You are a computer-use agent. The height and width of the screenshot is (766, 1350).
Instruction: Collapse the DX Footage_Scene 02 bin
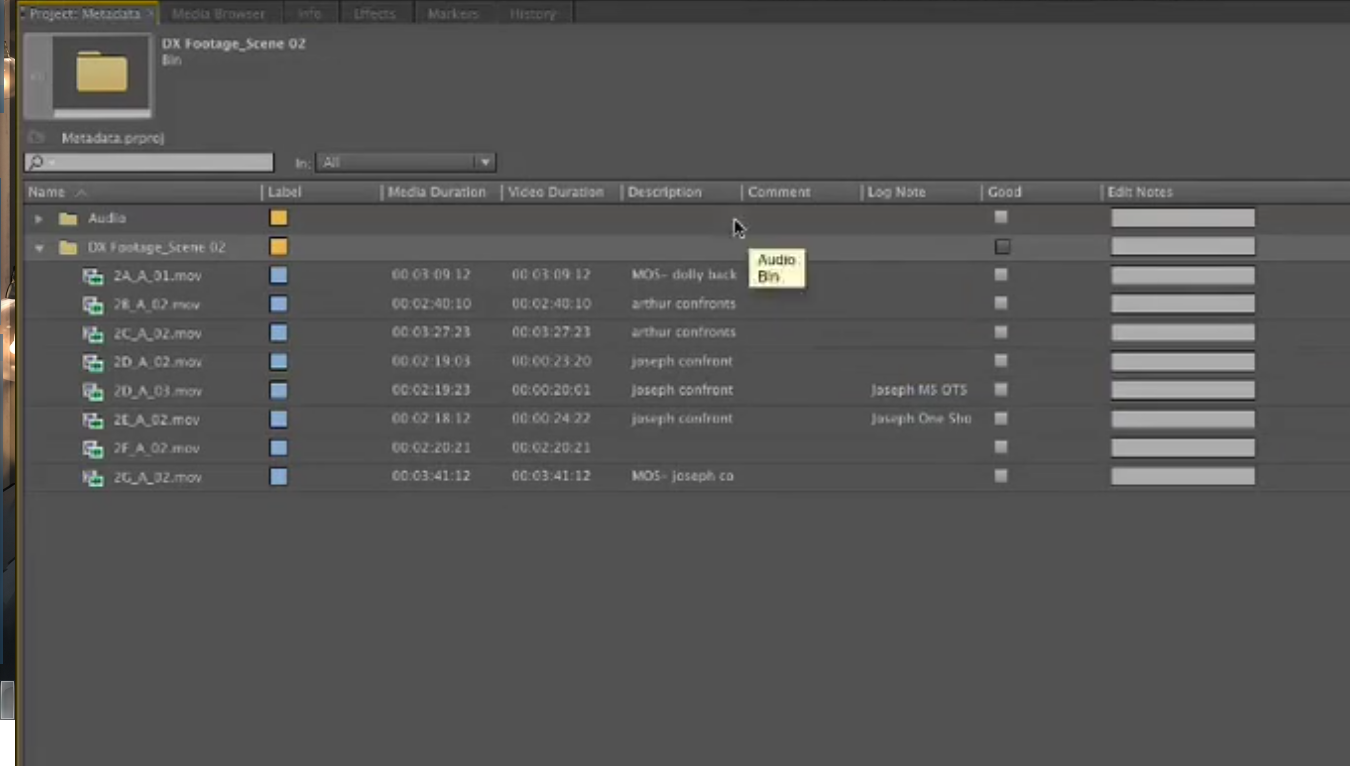(38, 247)
